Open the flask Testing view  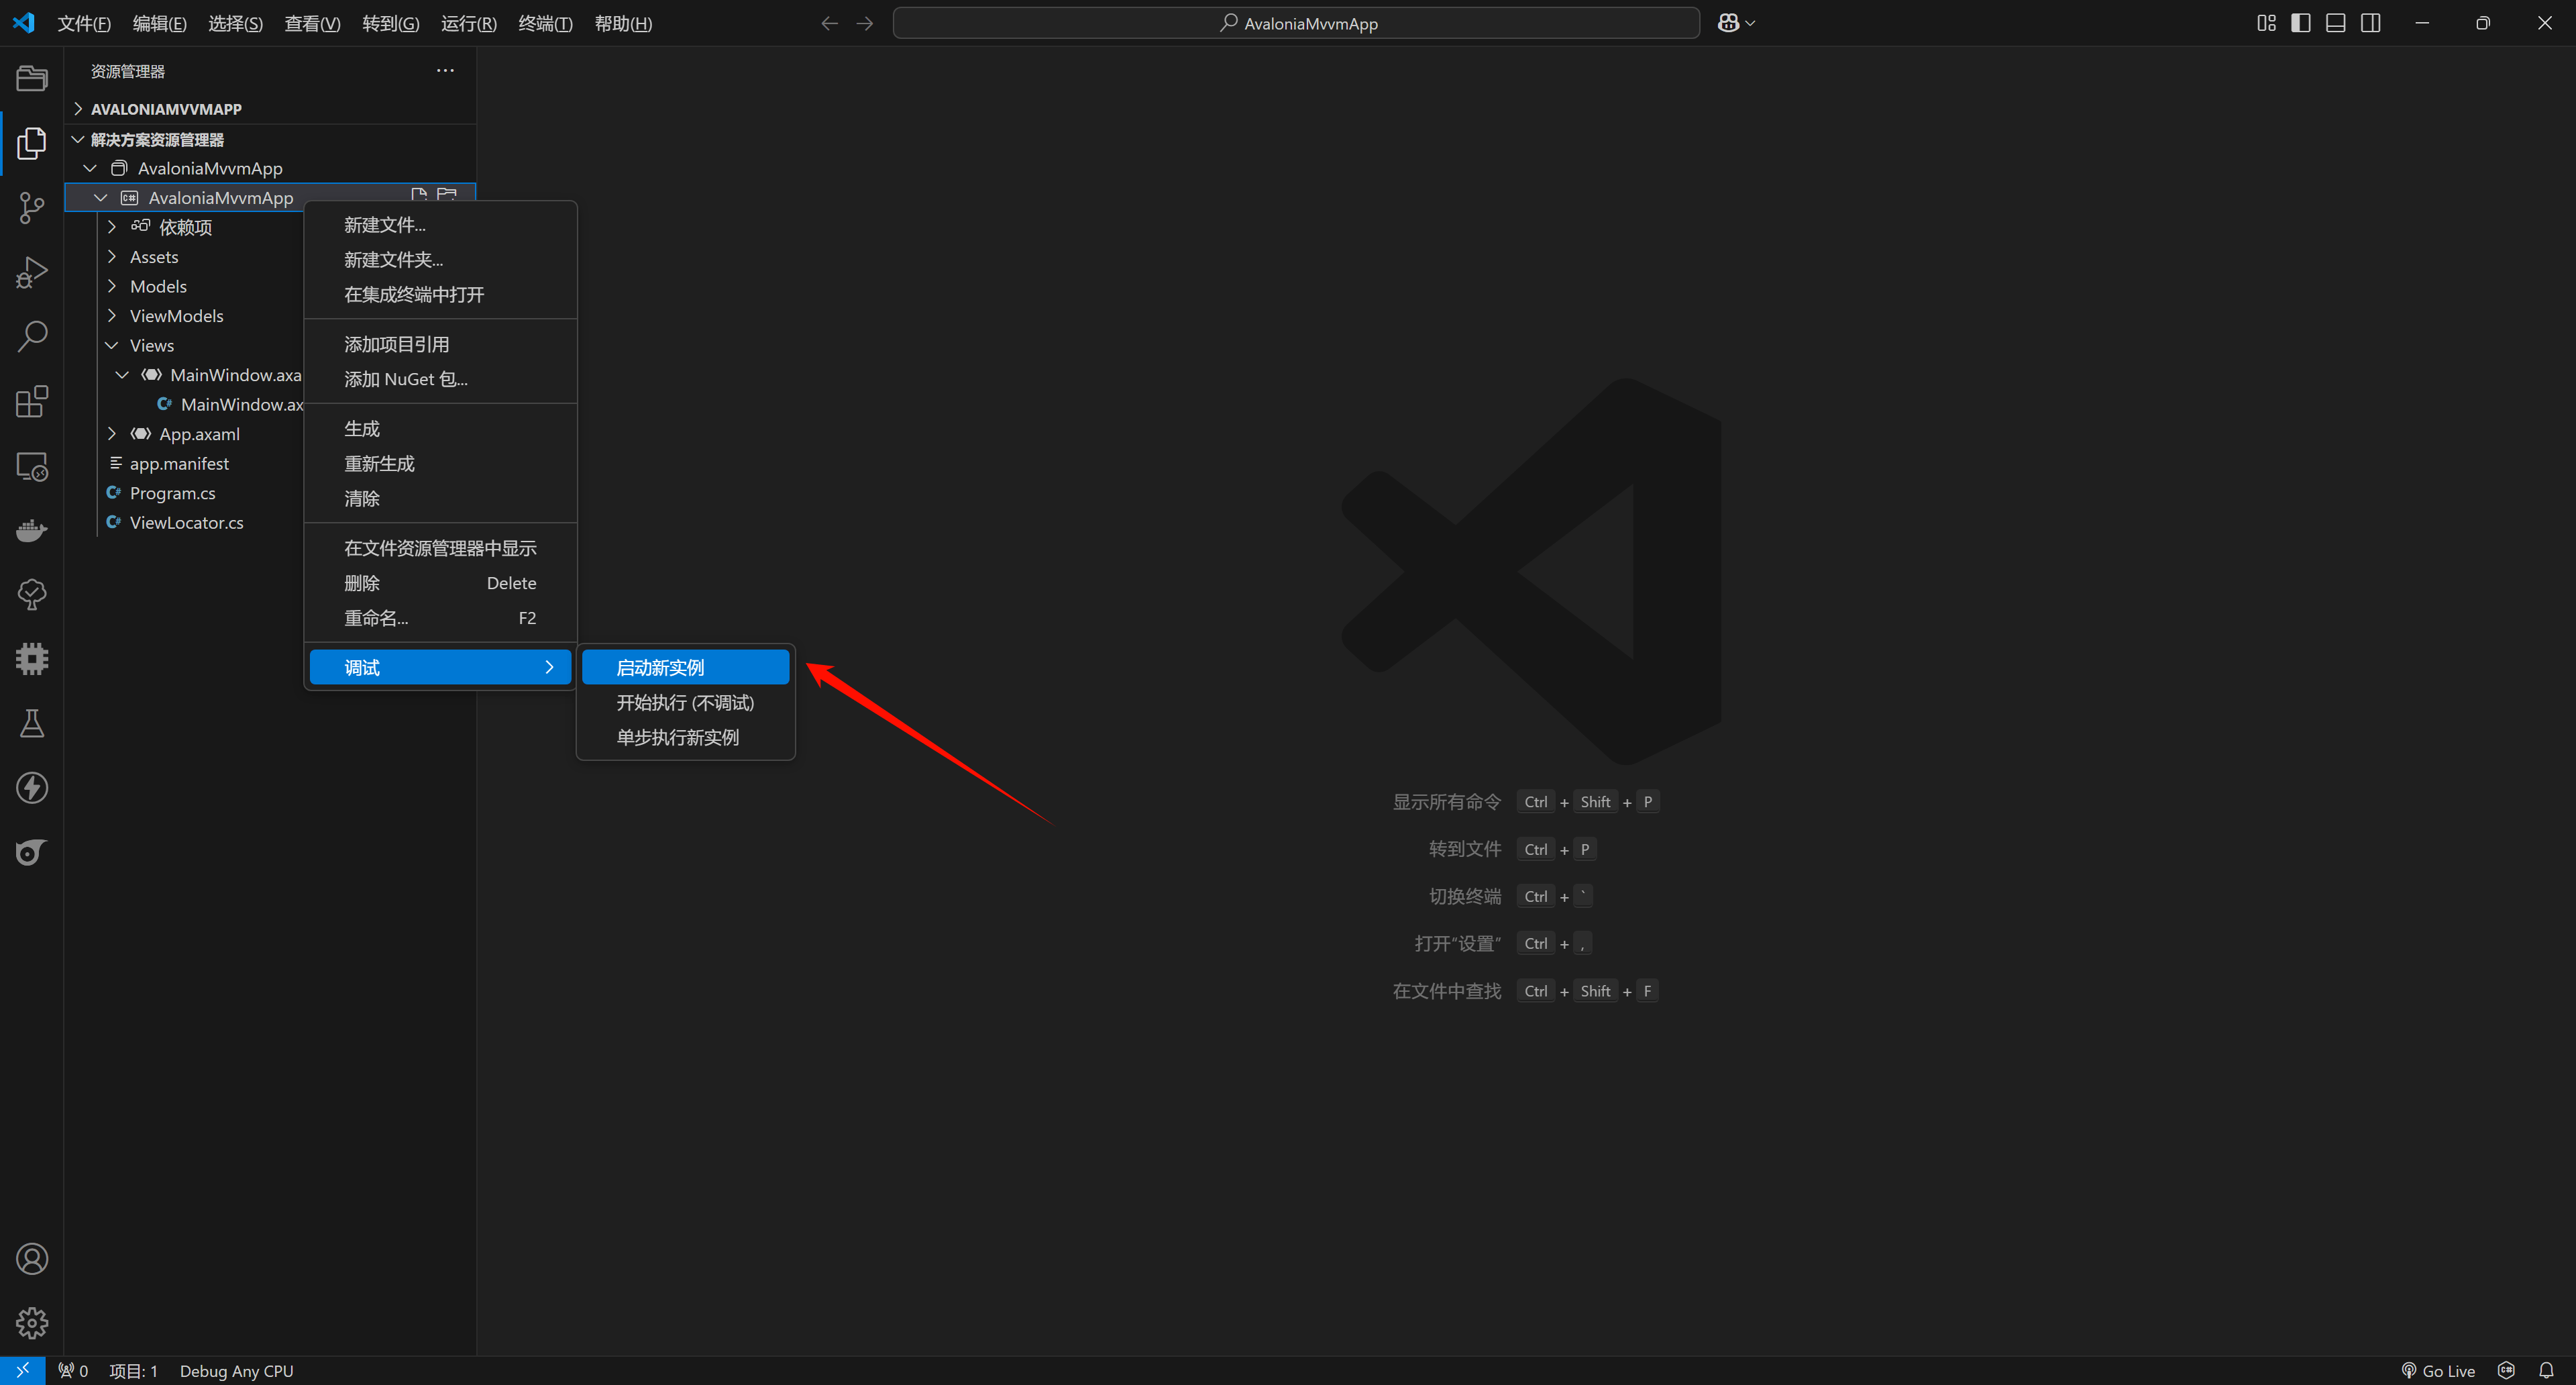32,723
